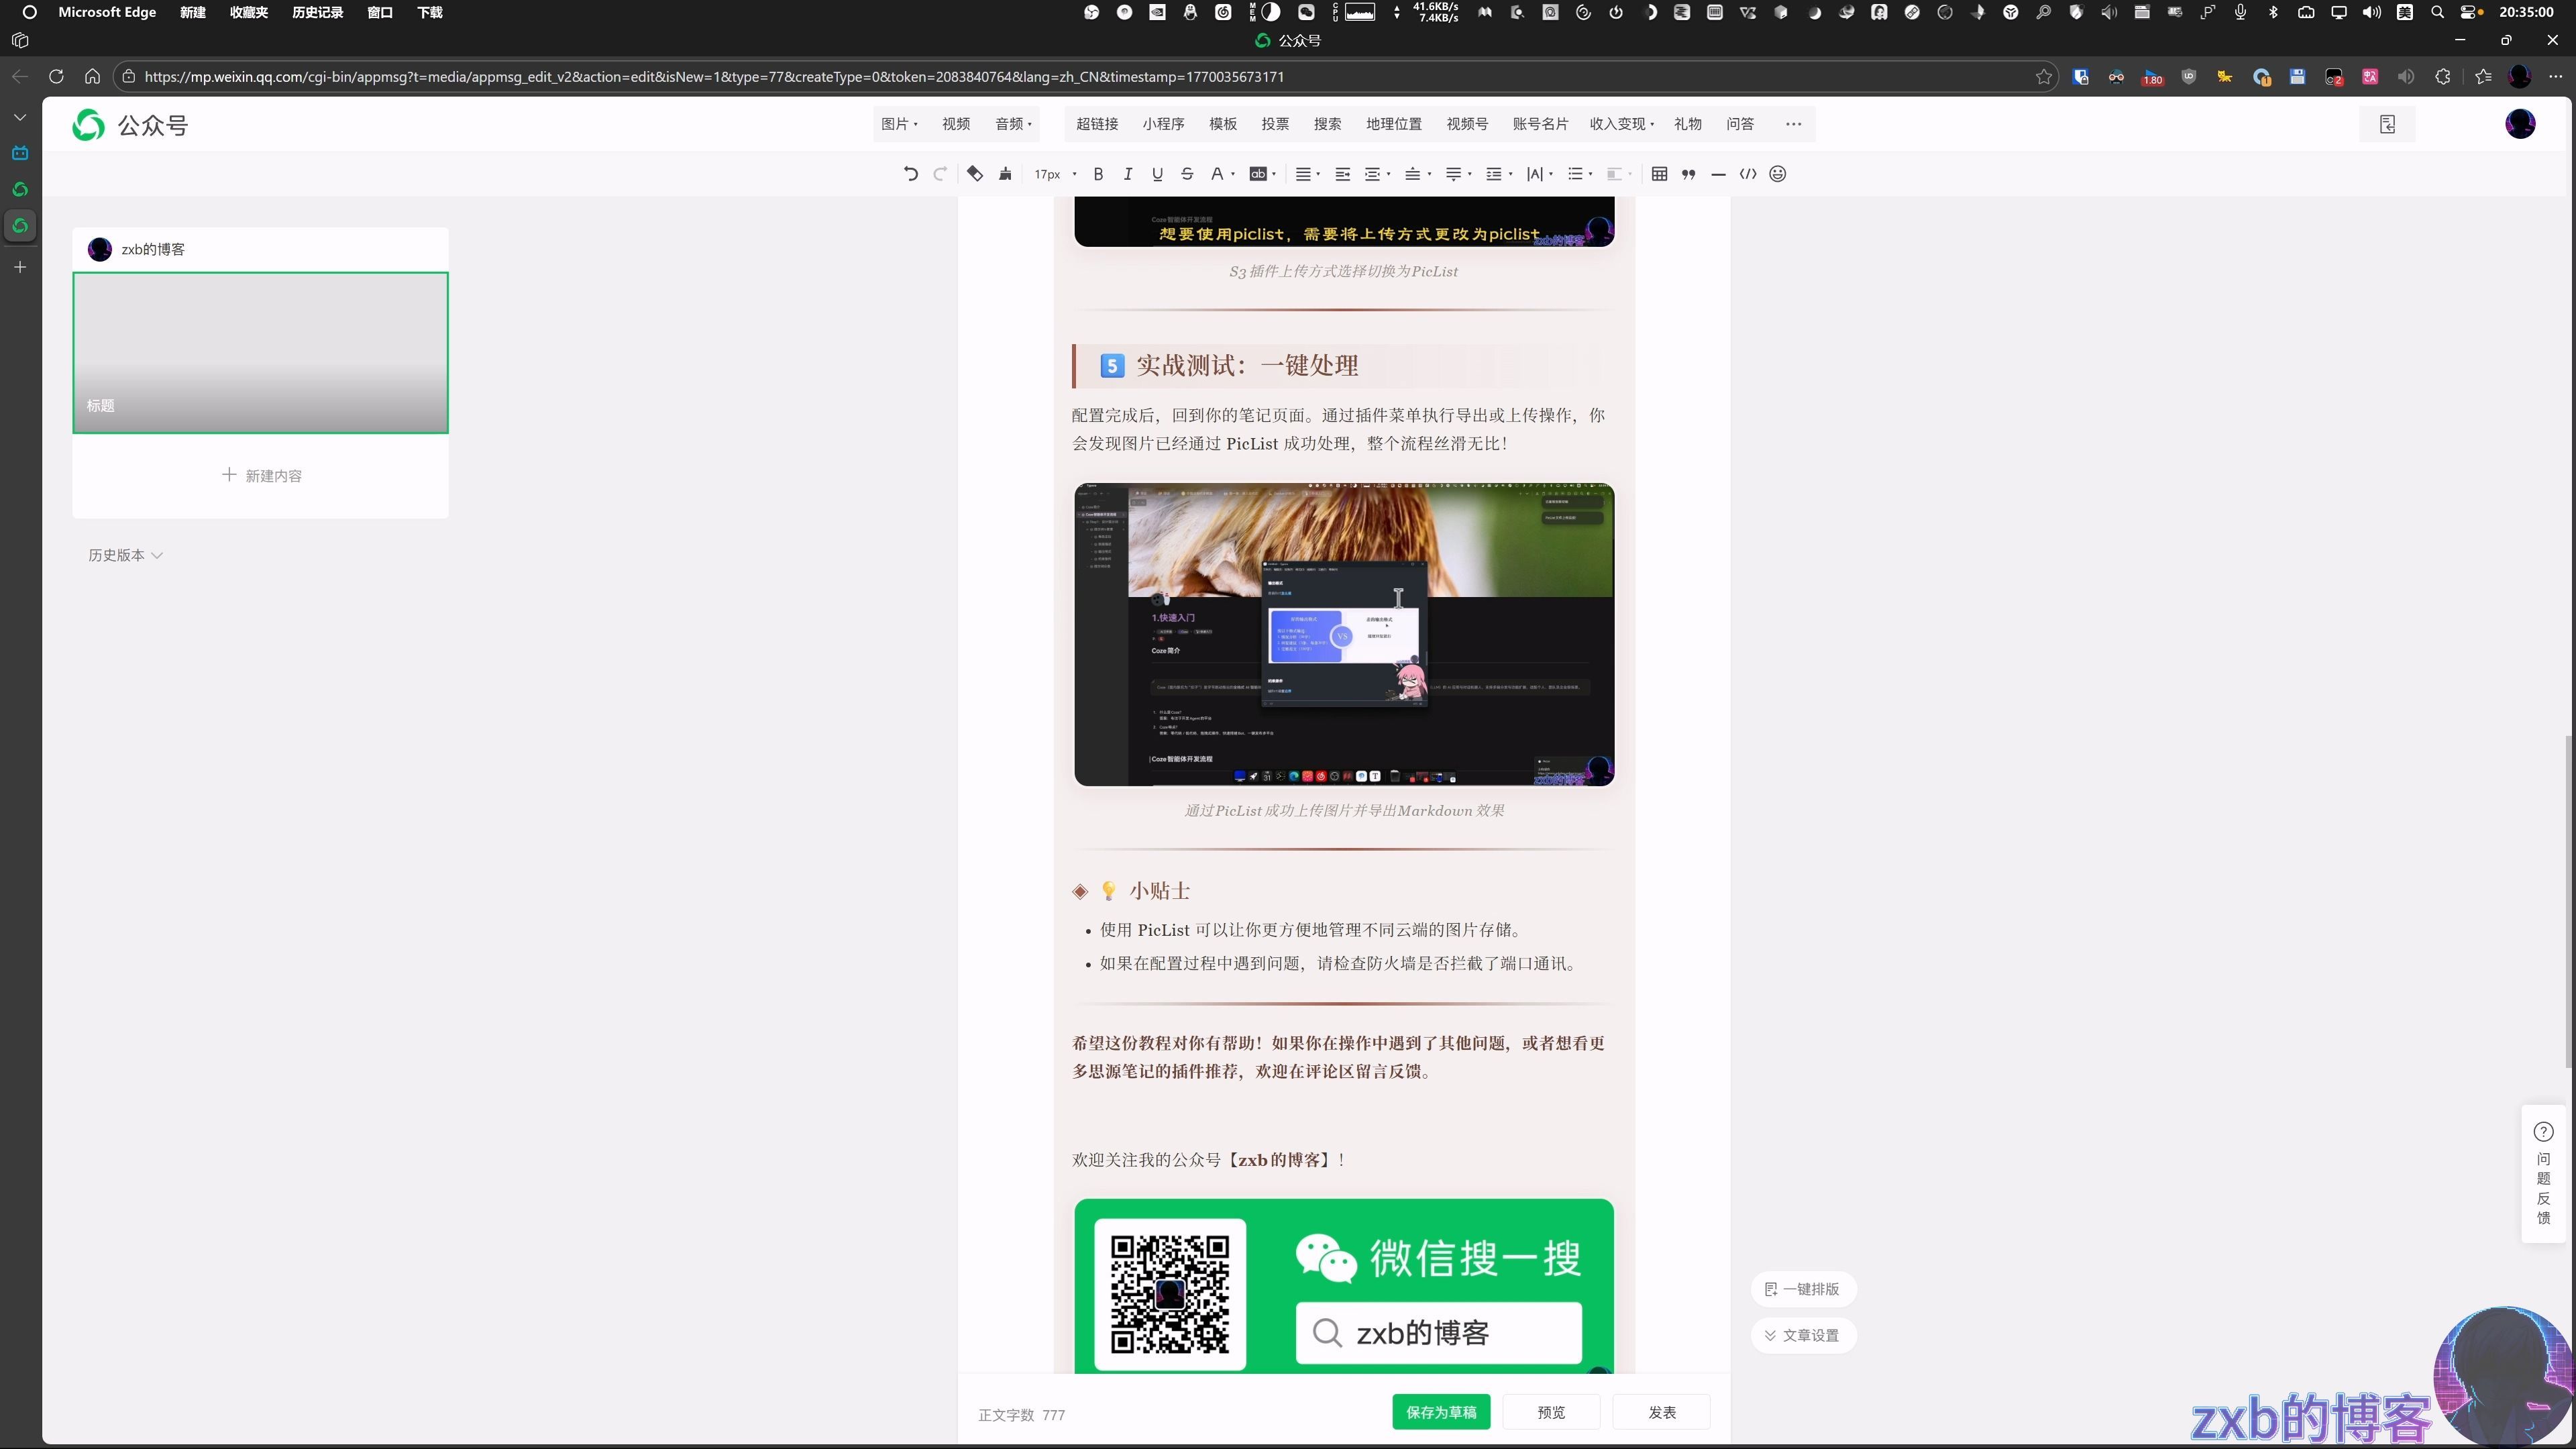Image resolution: width=2576 pixels, height=1449 pixels.
Task: Toggle bold formatting
Action: [1098, 173]
